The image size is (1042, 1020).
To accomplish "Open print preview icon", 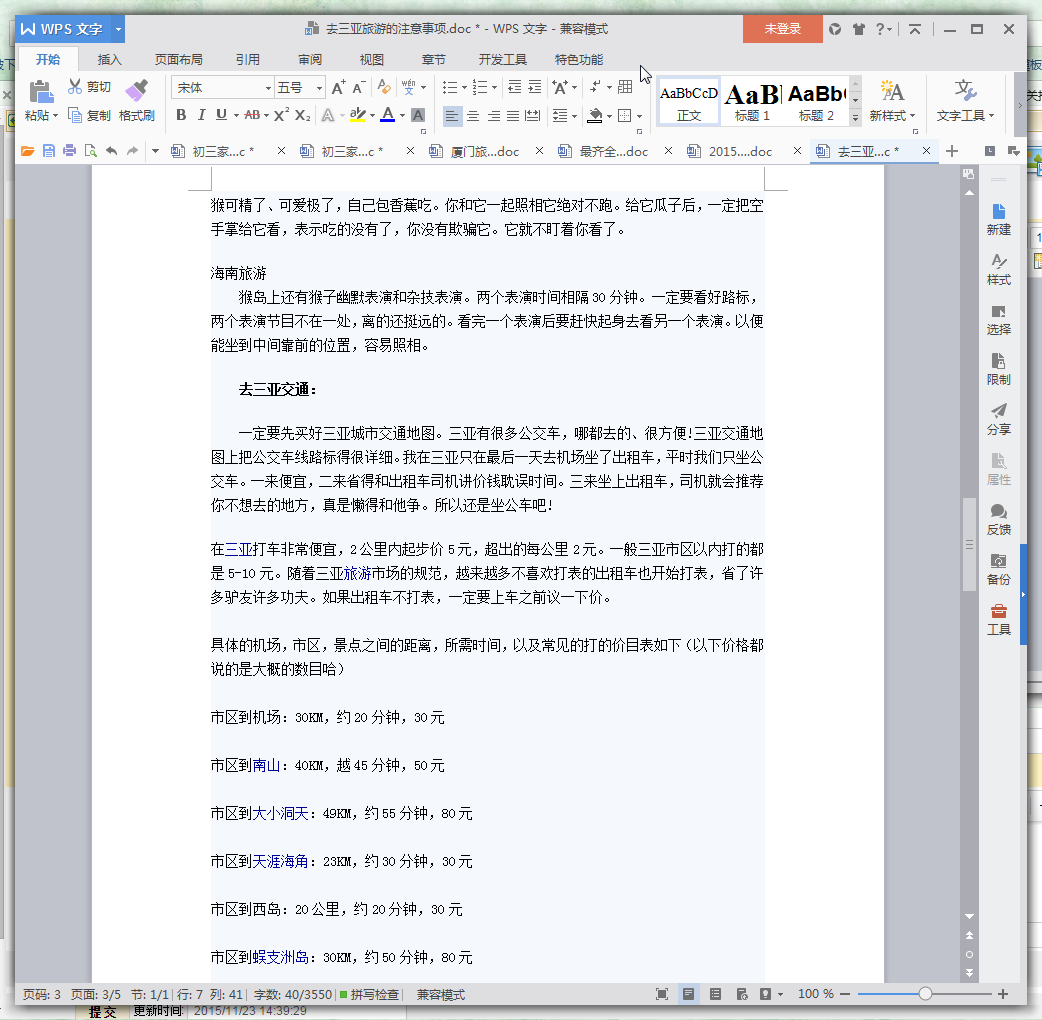I will 90,151.
